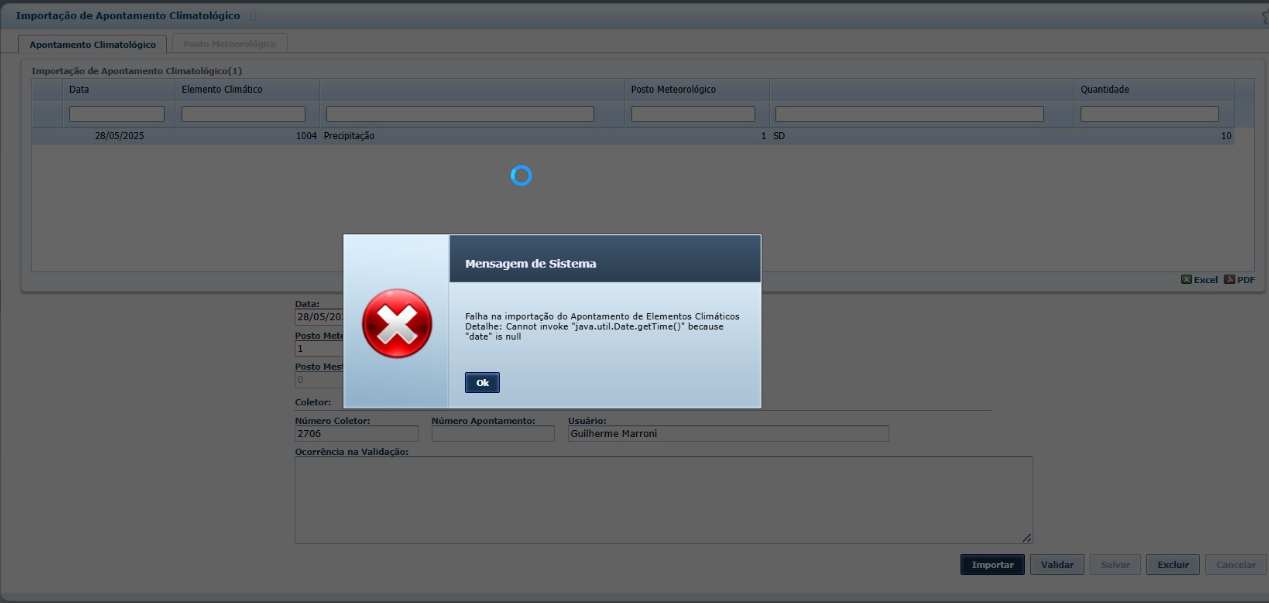This screenshot has width=1269, height=603.
Task: Click the Elemento Climático filter field
Action: click(x=243, y=114)
